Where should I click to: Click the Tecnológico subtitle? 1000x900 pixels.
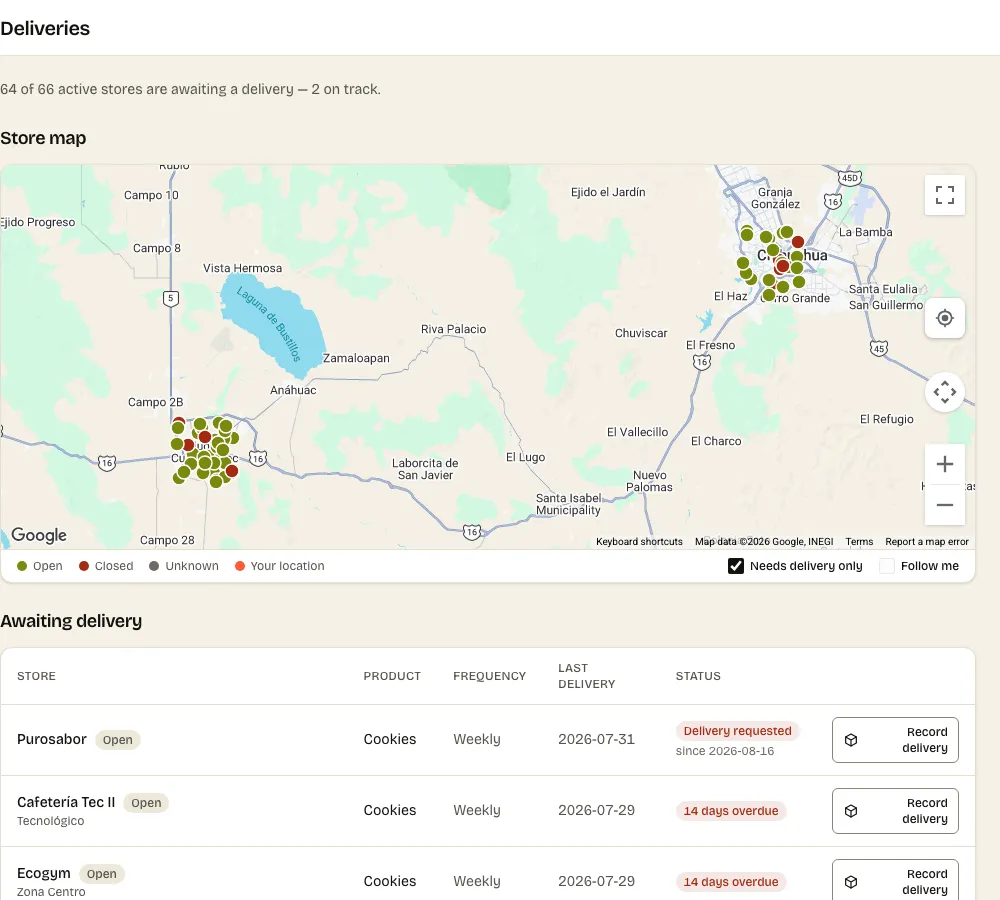(x=50, y=821)
